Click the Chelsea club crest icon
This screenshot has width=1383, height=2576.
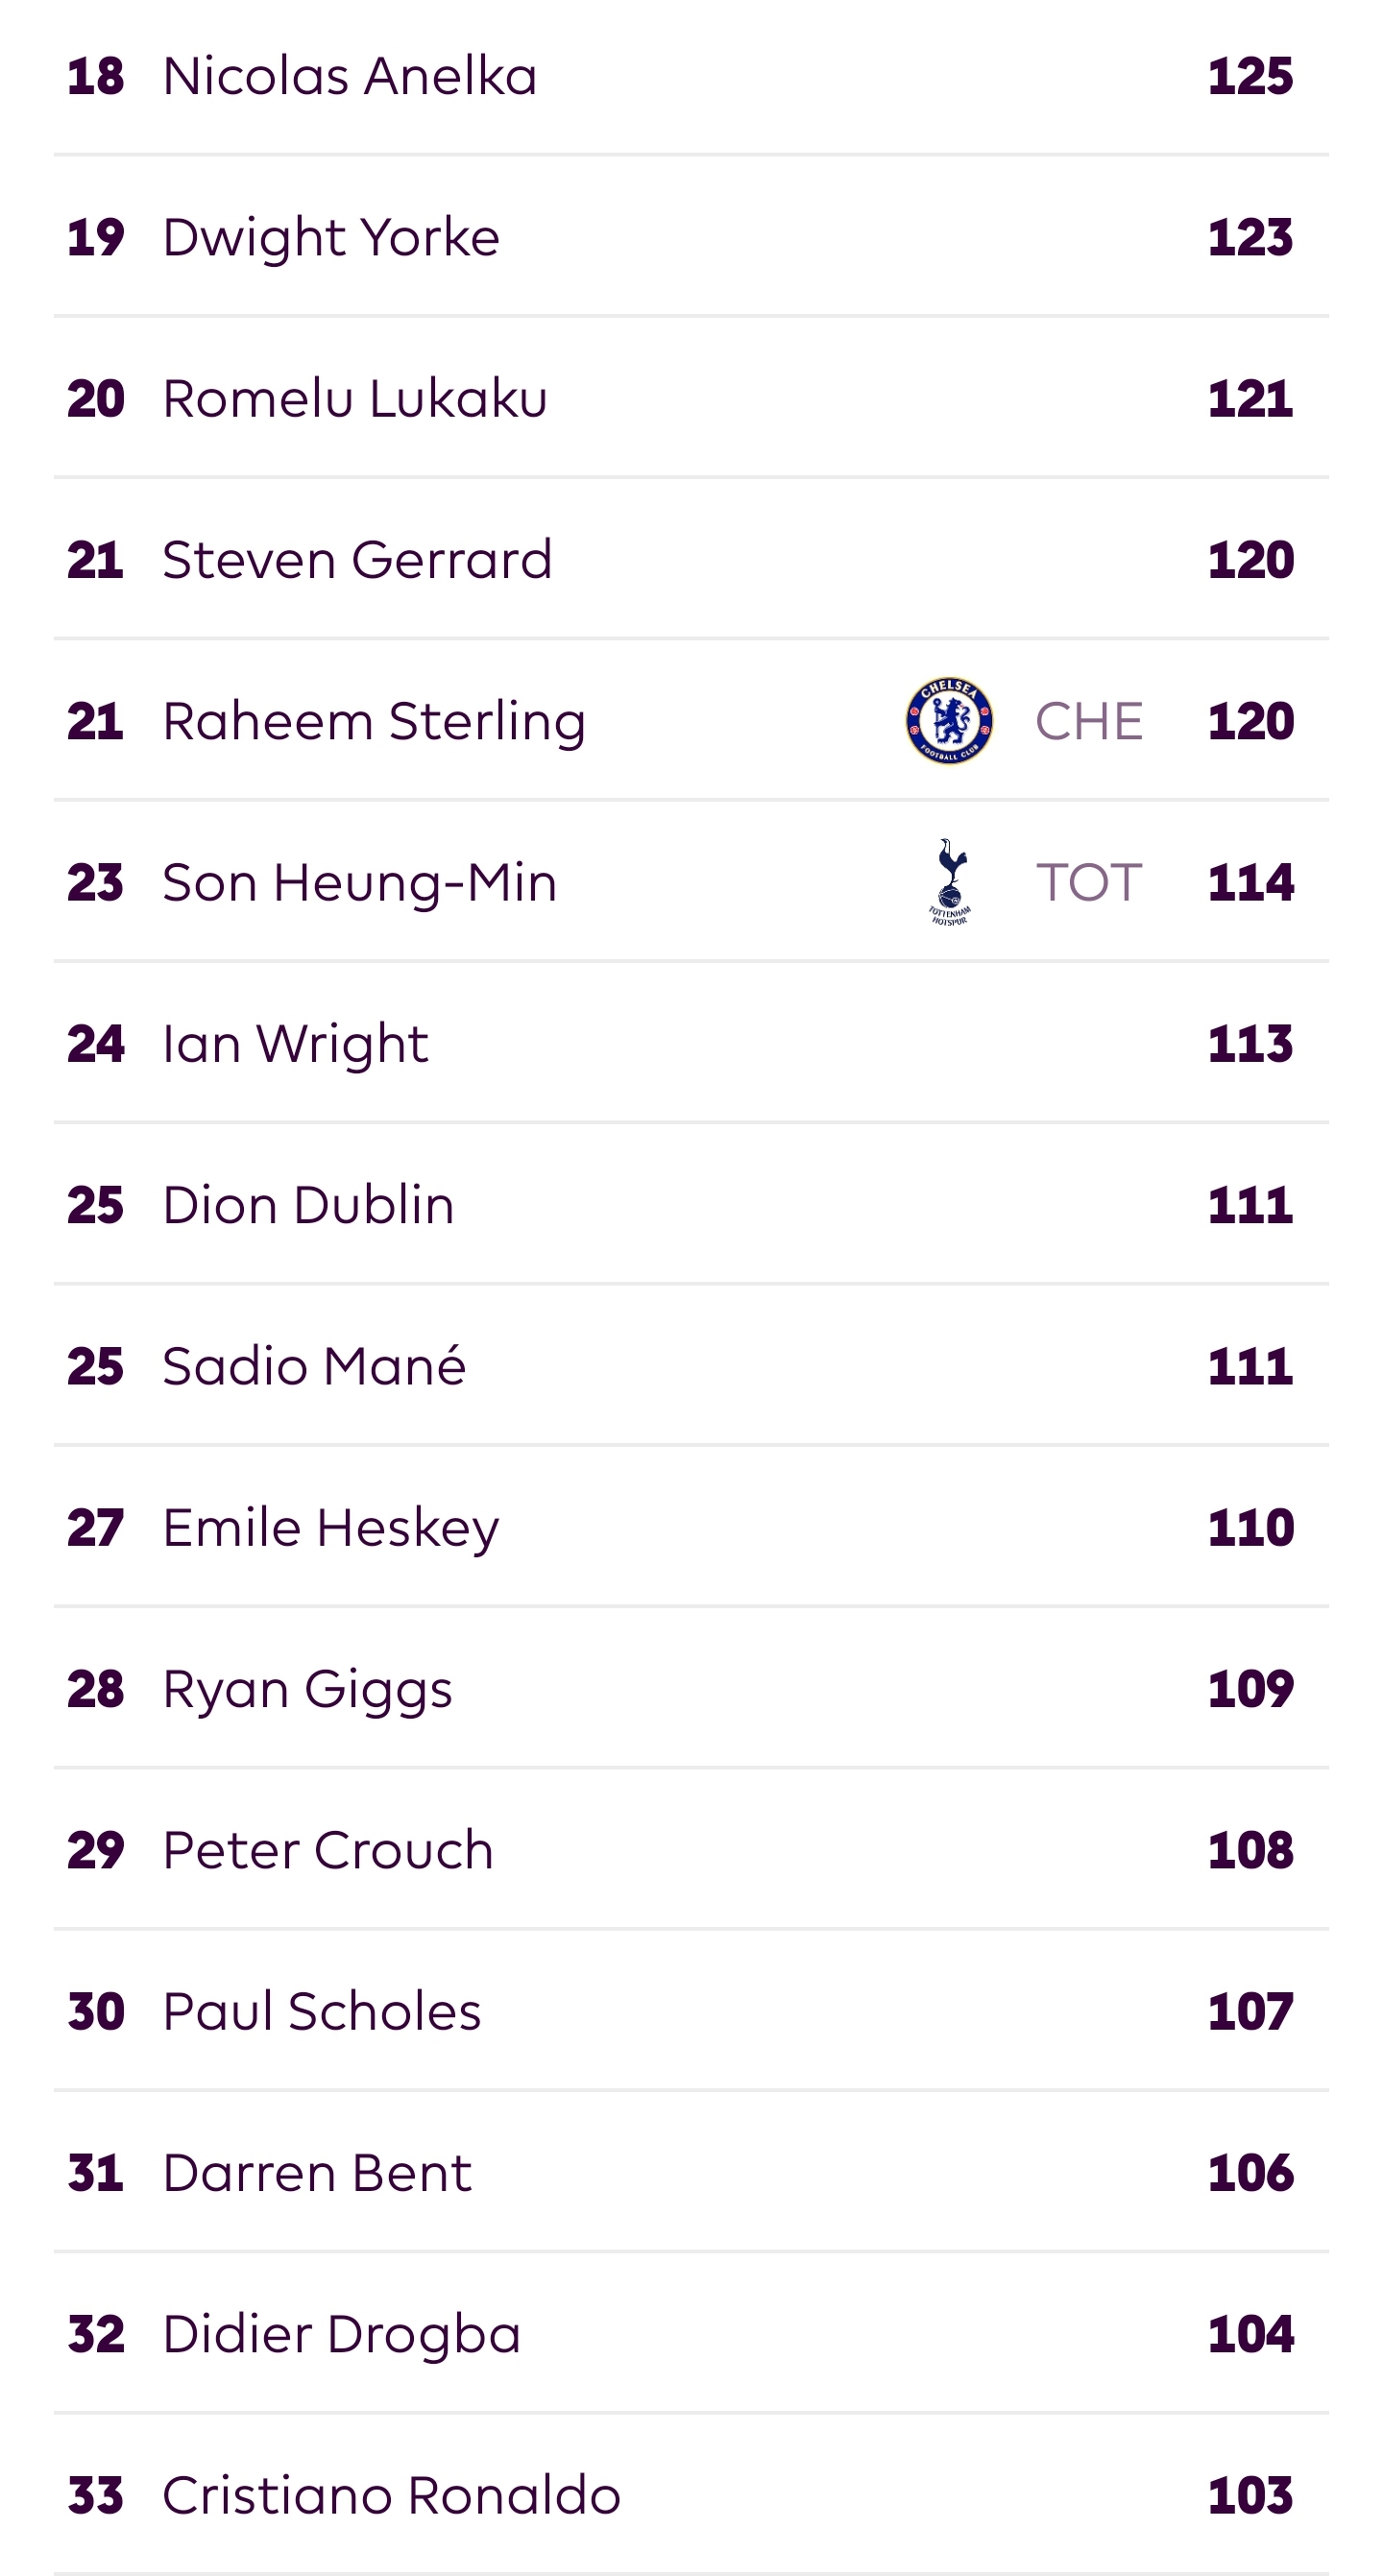point(949,721)
